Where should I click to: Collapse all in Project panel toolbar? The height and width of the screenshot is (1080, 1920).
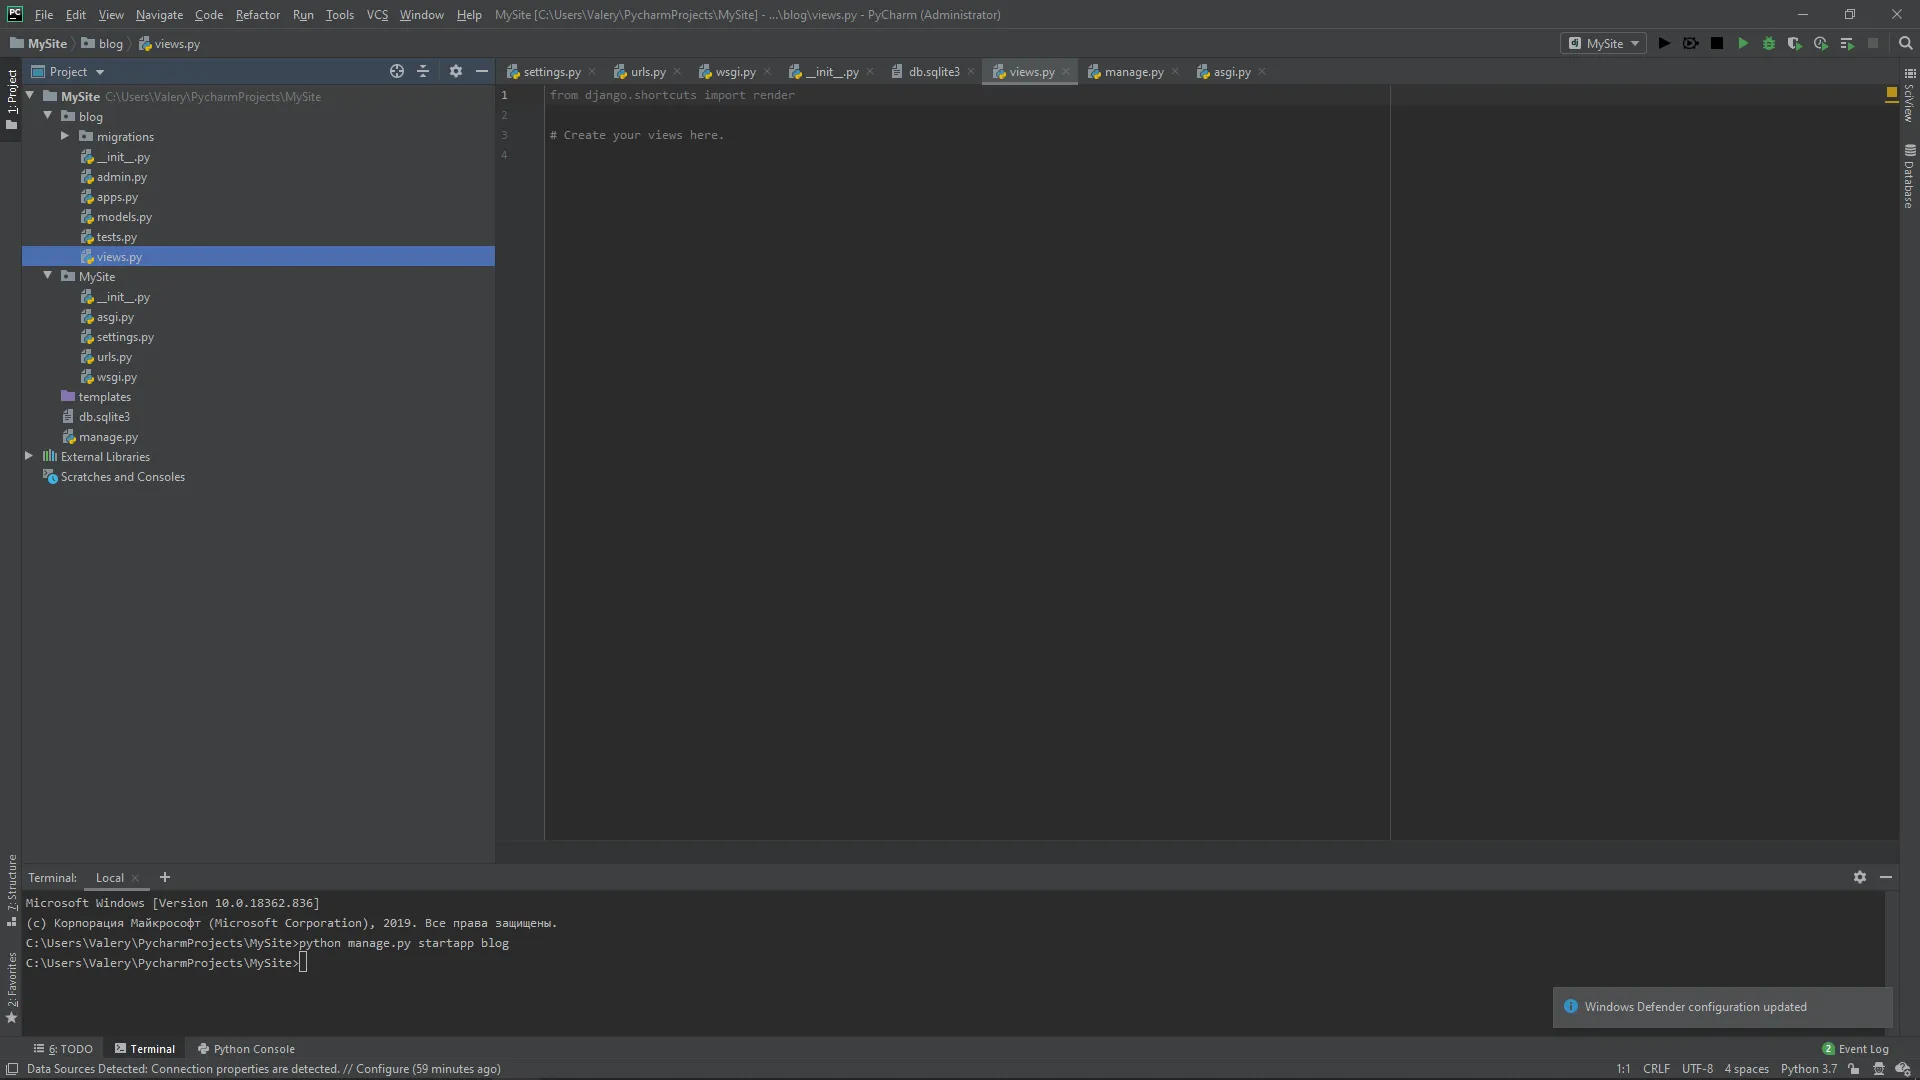tap(423, 71)
